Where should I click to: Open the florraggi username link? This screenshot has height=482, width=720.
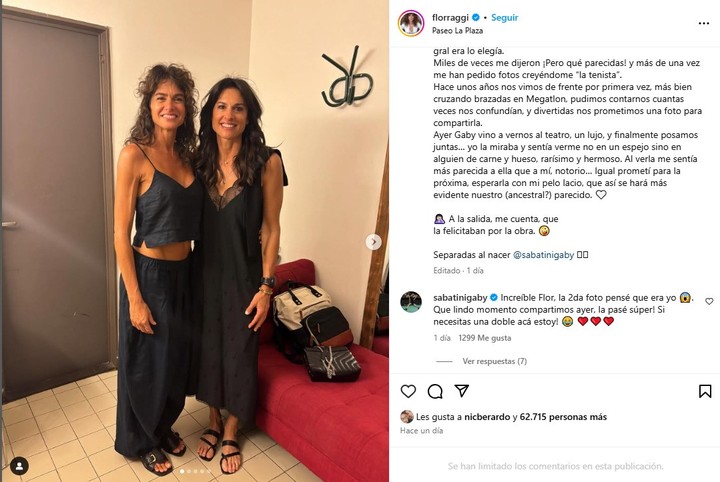[x=450, y=17]
